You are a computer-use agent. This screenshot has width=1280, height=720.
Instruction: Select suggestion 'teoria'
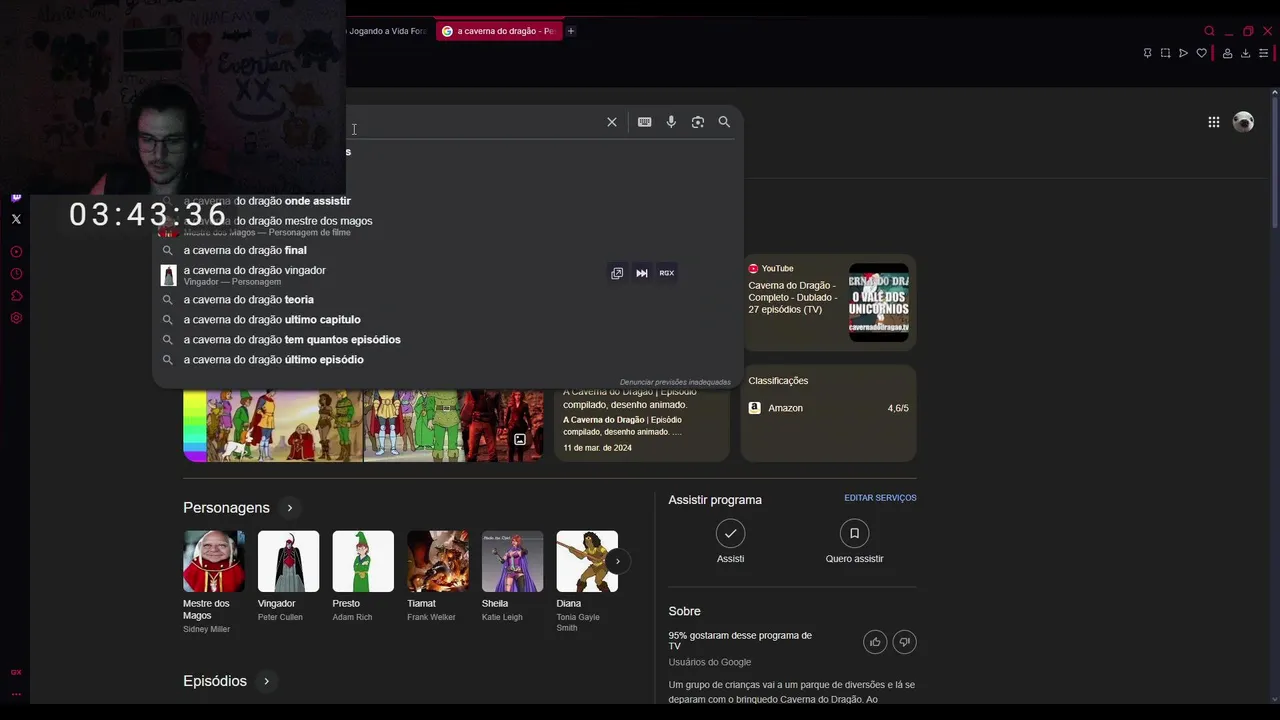pyautogui.click(x=448, y=300)
